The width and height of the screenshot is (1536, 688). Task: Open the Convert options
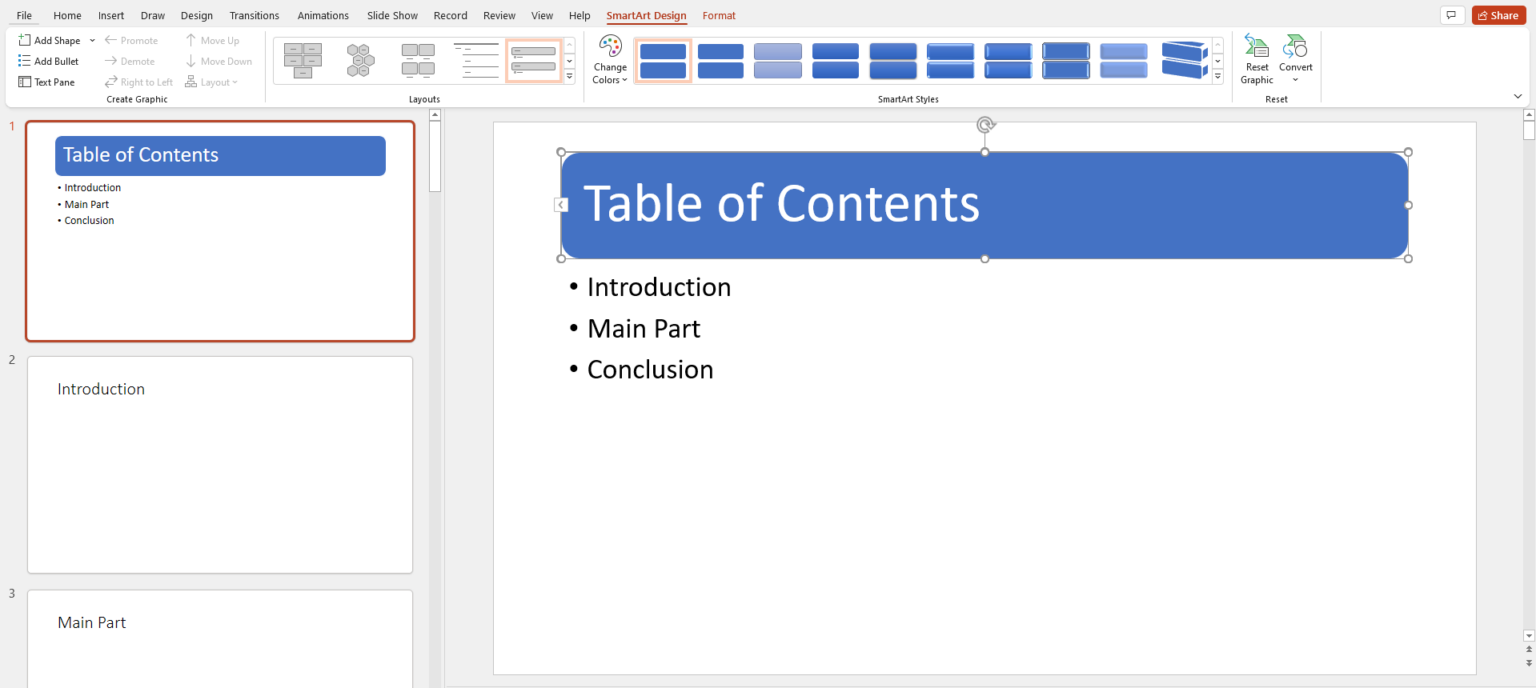[1295, 60]
